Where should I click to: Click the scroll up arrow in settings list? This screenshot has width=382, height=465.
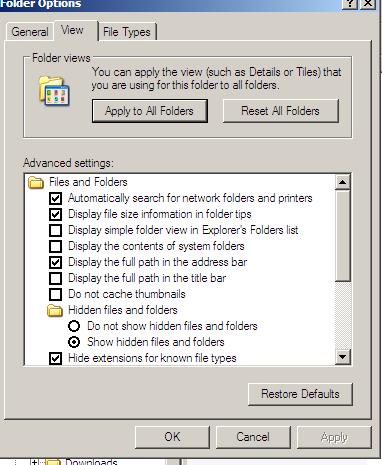(x=343, y=182)
